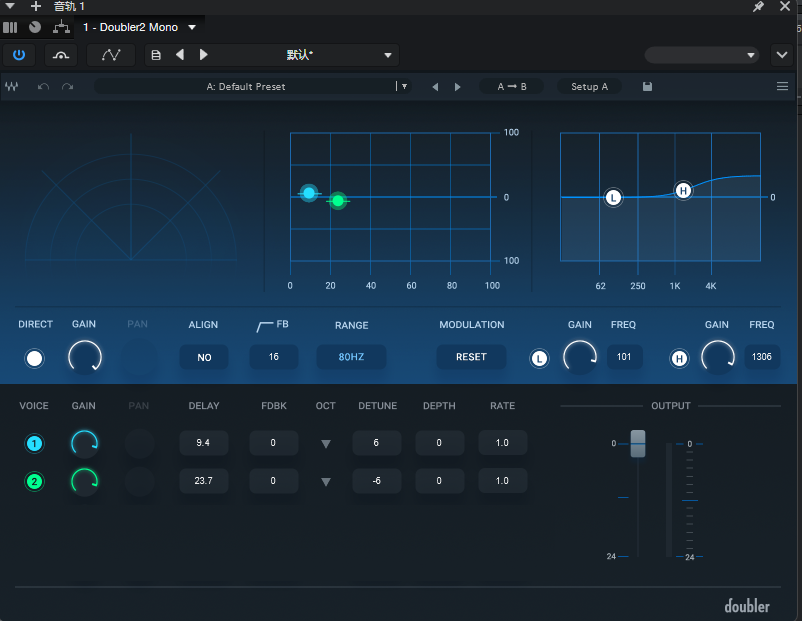802x621 pixels.
Task: Pin the plugin window
Action: pyautogui.click(x=758, y=7)
